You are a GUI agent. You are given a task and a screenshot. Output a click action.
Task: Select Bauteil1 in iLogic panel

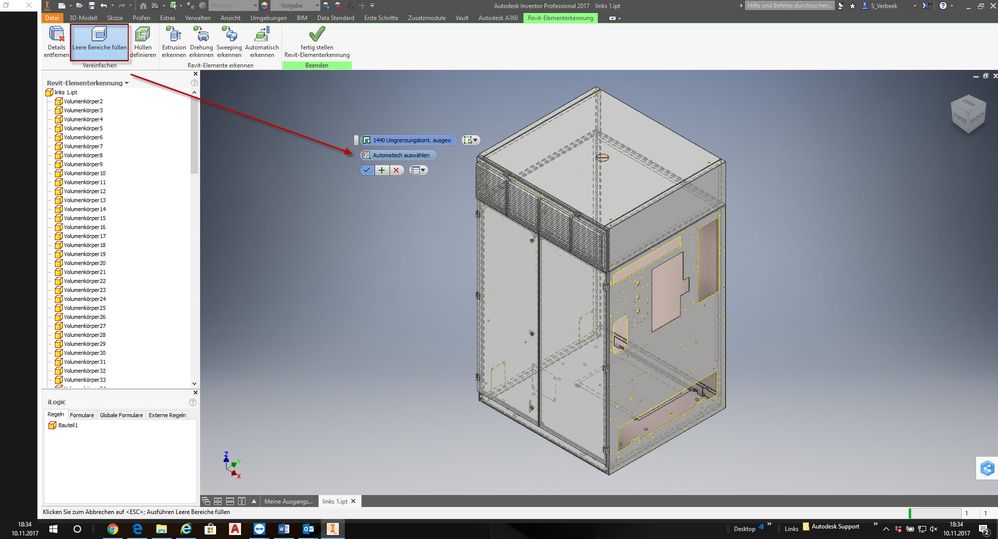point(63,425)
